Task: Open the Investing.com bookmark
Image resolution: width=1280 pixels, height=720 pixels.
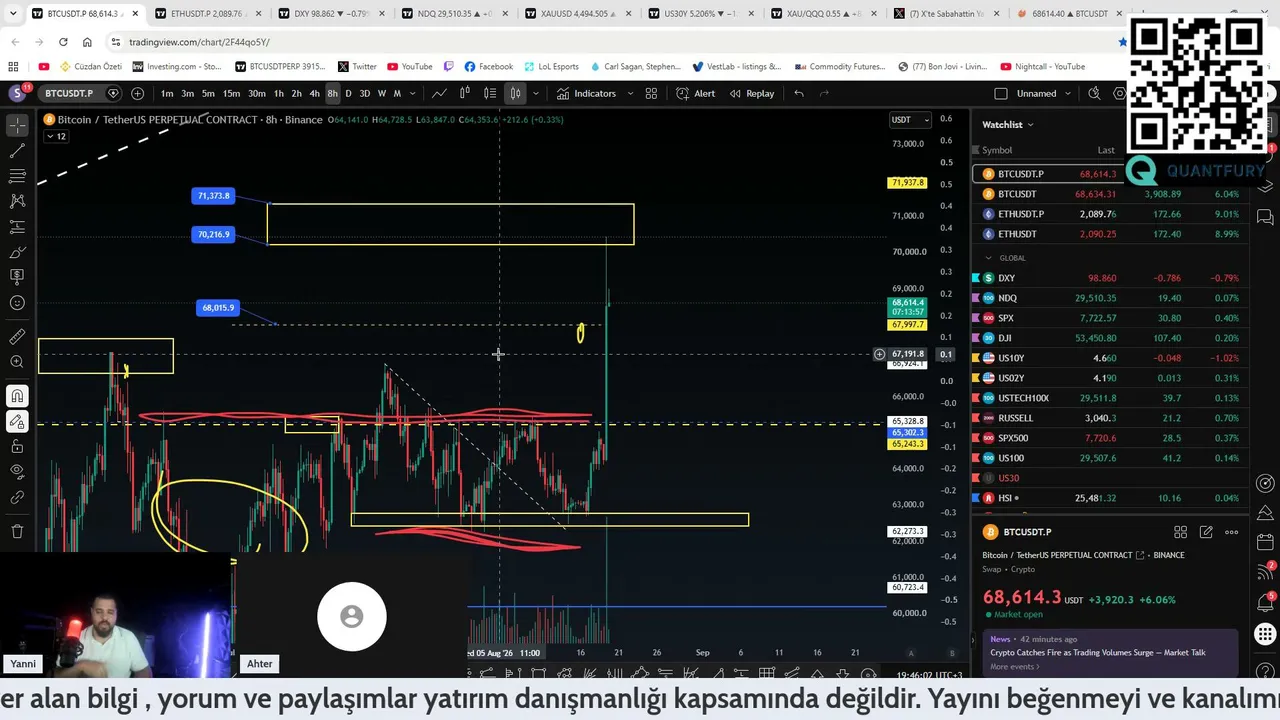Action: click(x=176, y=67)
